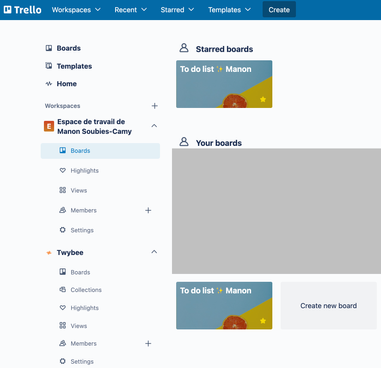Viewport: 381px width, 368px height.
Task: Click the Create button
Action: (279, 10)
